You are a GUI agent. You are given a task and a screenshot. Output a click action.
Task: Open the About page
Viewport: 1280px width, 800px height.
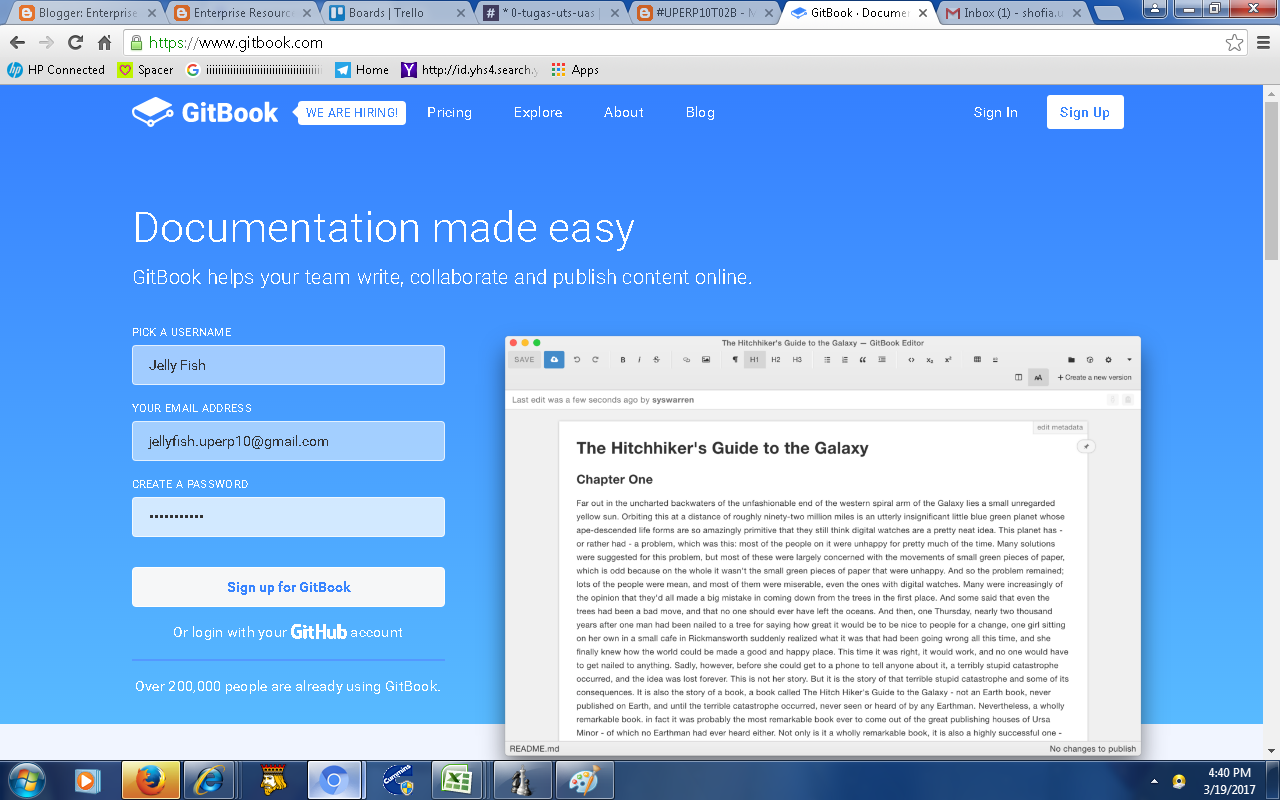click(x=624, y=112)
